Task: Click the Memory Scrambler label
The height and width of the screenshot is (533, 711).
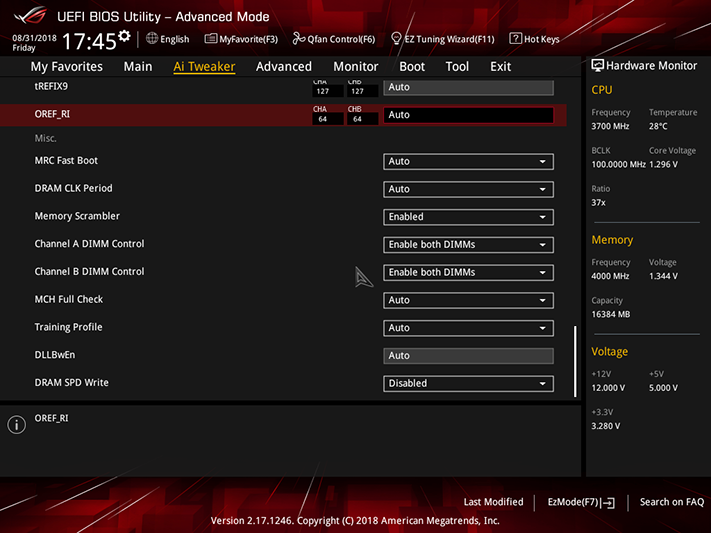Action: pyautogui.click(x=77, y=216)
